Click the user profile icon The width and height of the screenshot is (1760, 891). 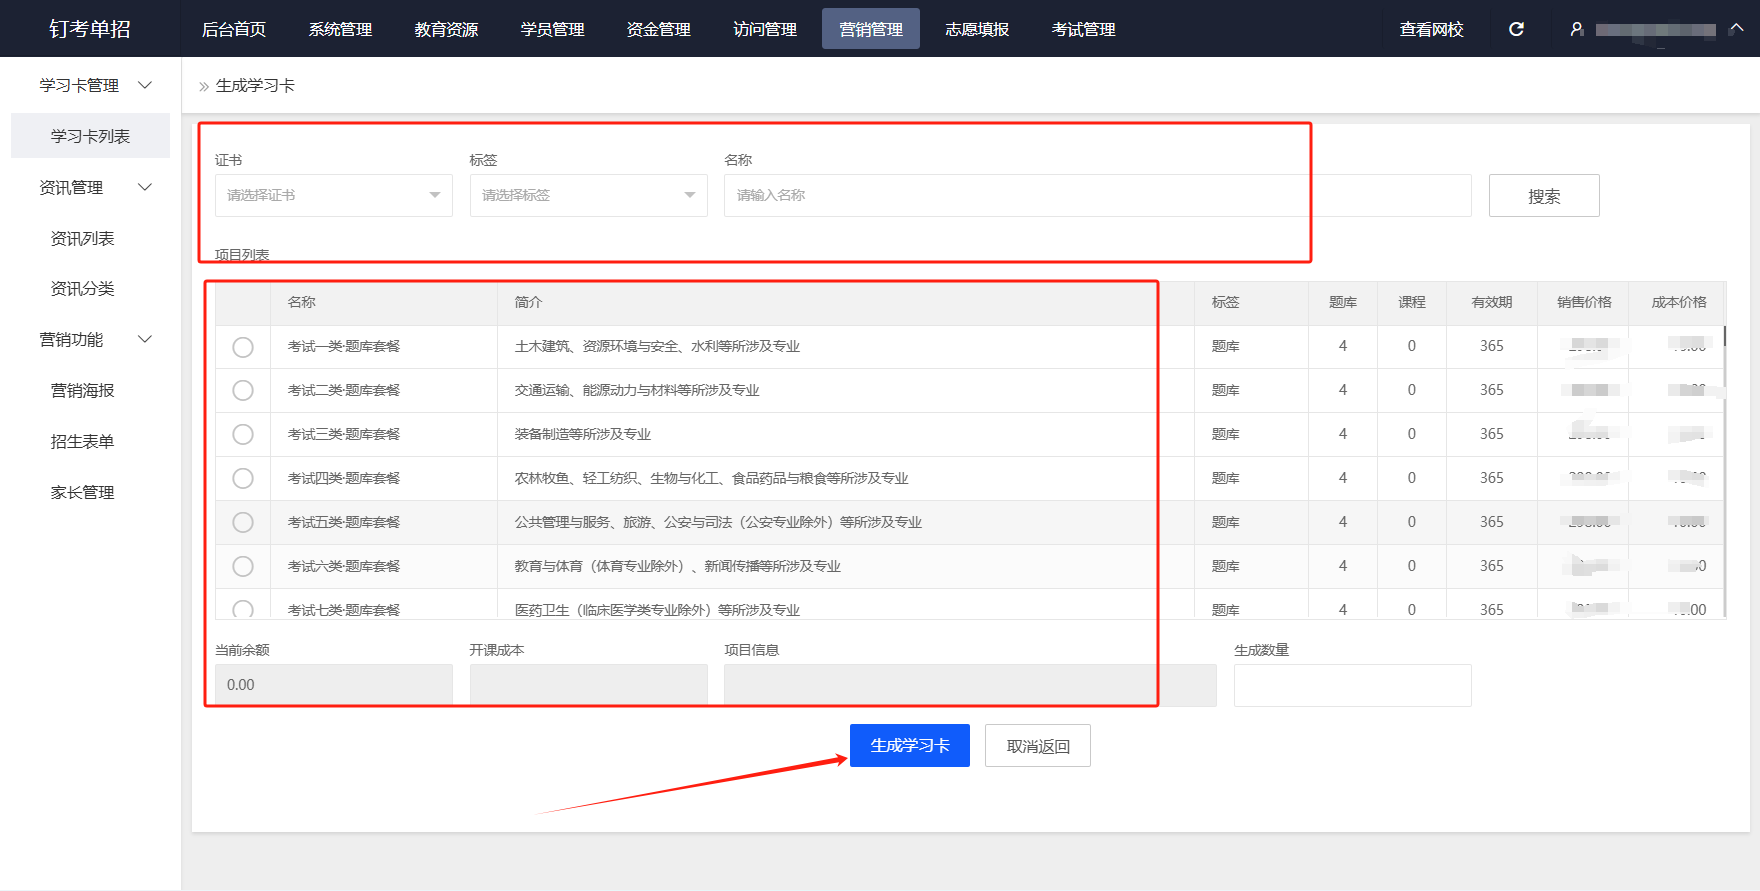[x=1577, y=29]
